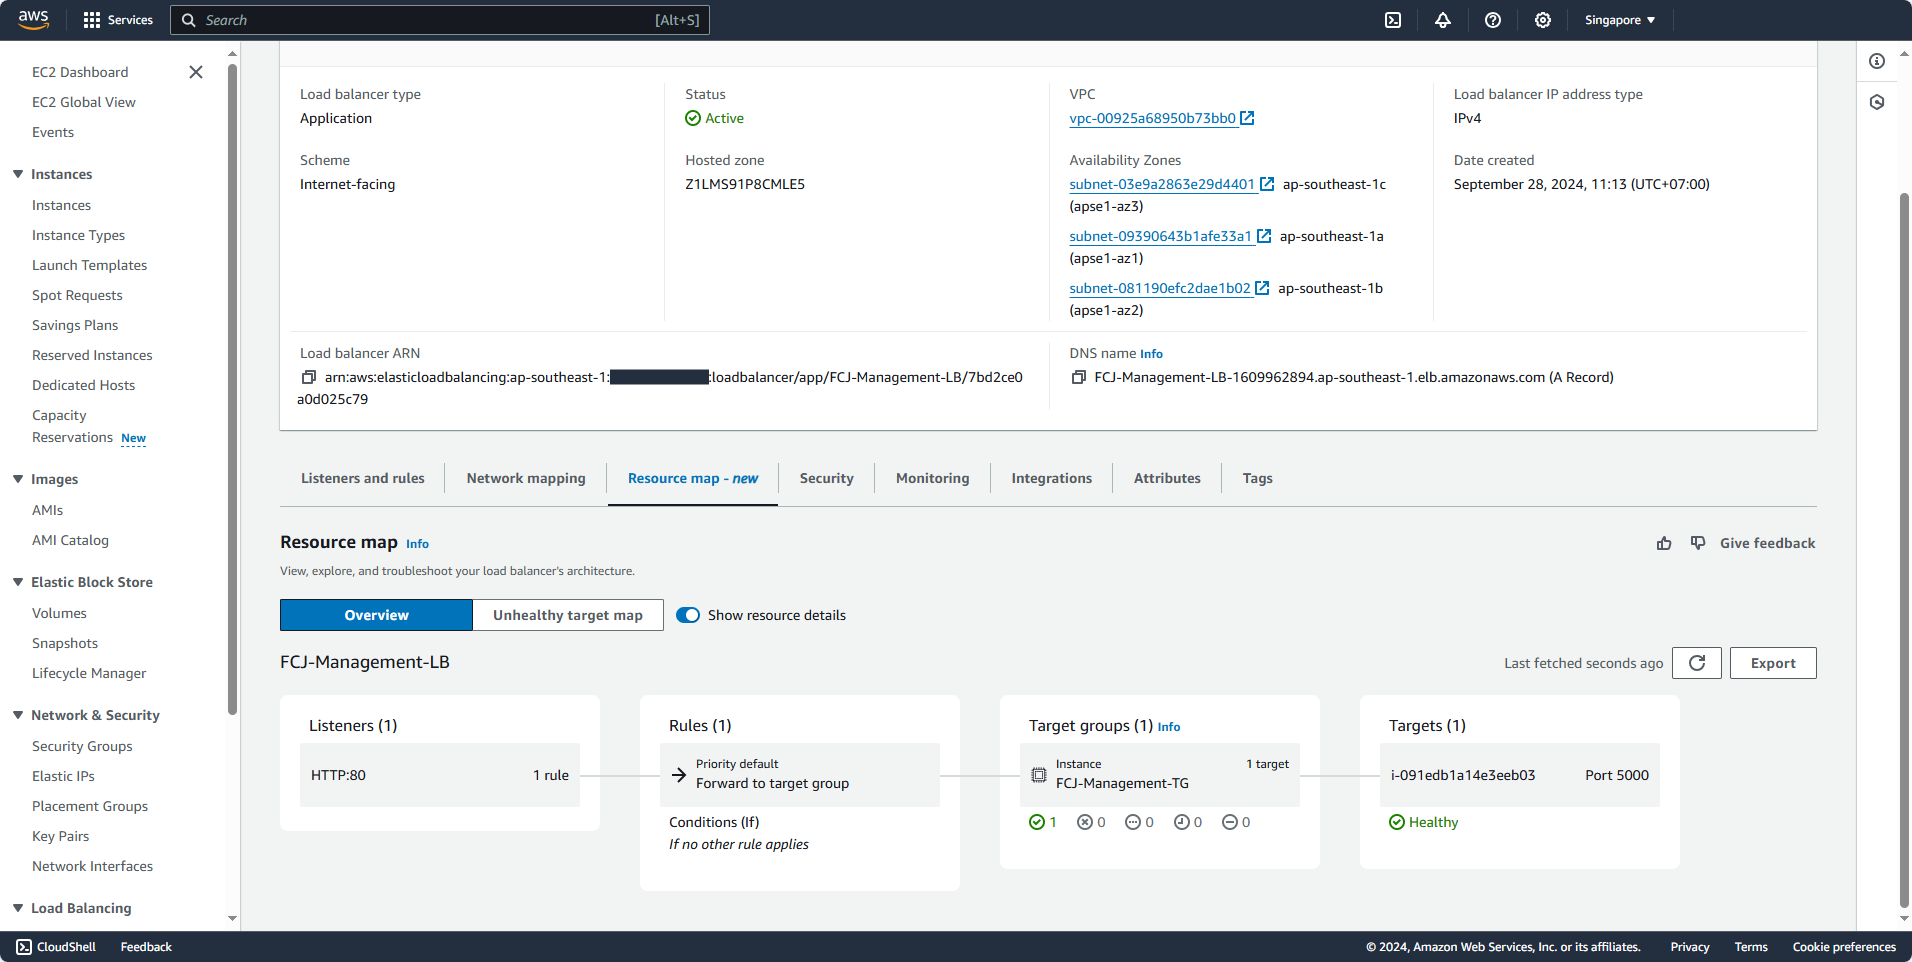Image resolution: width=1912 pixels, height=962 pixels.
Task: Open the VPC vpc-00925a68950b73bb0 link
Action: point(1152,118)
